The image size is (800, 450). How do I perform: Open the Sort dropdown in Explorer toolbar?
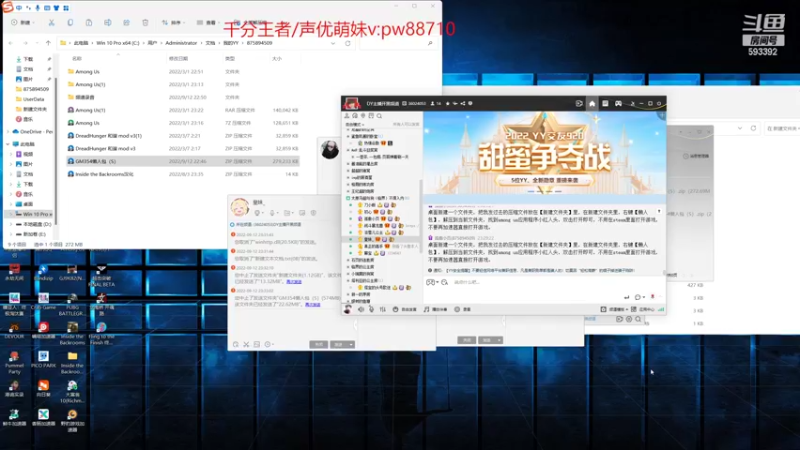173,22
